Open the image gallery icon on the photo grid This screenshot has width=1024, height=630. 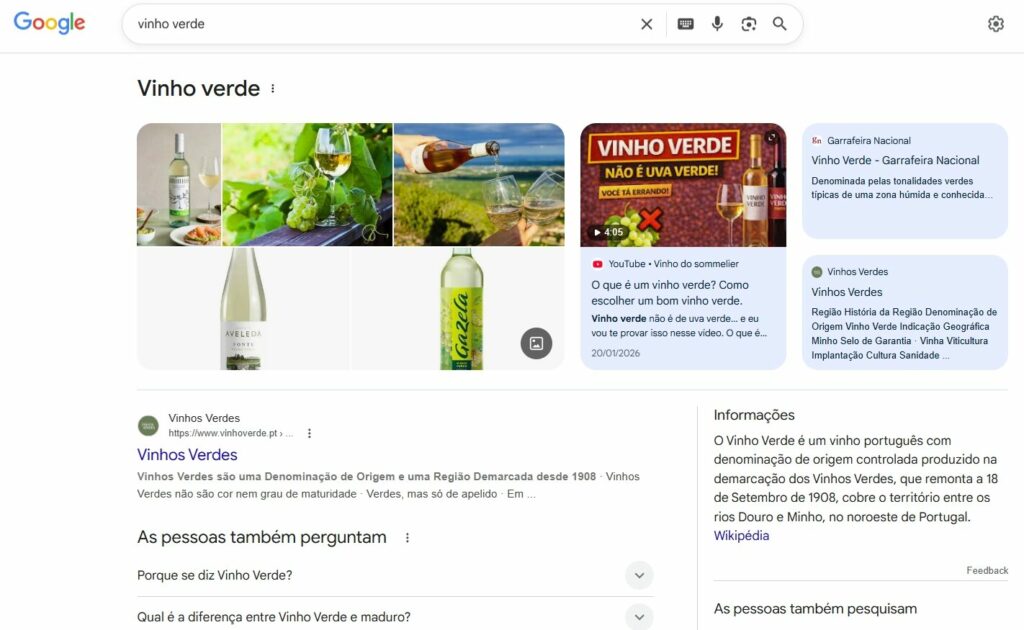pos(536,343)
